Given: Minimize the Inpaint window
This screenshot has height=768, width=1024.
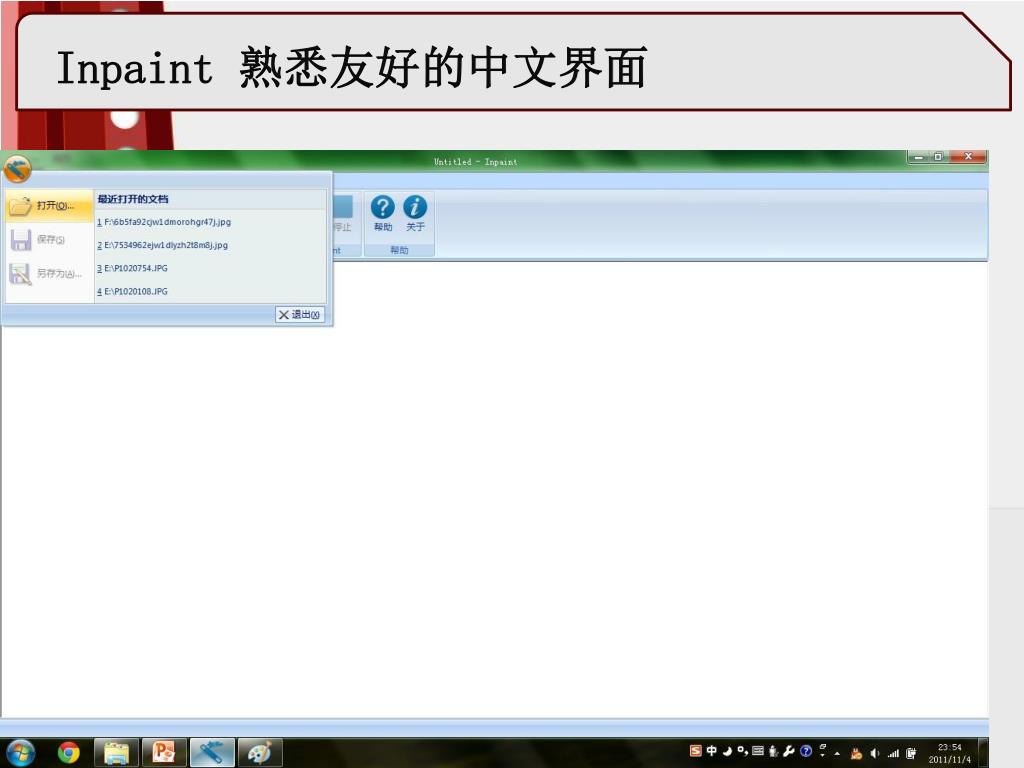Looking at the screenshot, I should point(918,157).
